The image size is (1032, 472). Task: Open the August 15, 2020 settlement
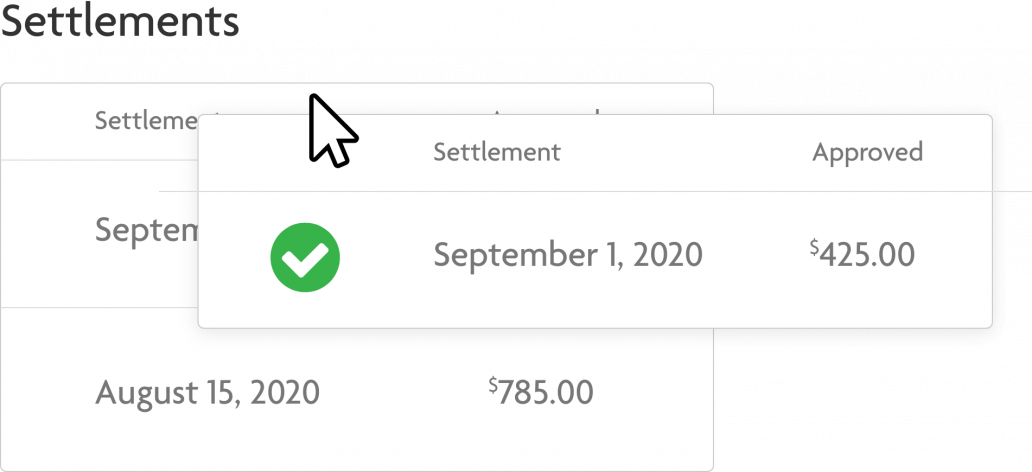207,393
